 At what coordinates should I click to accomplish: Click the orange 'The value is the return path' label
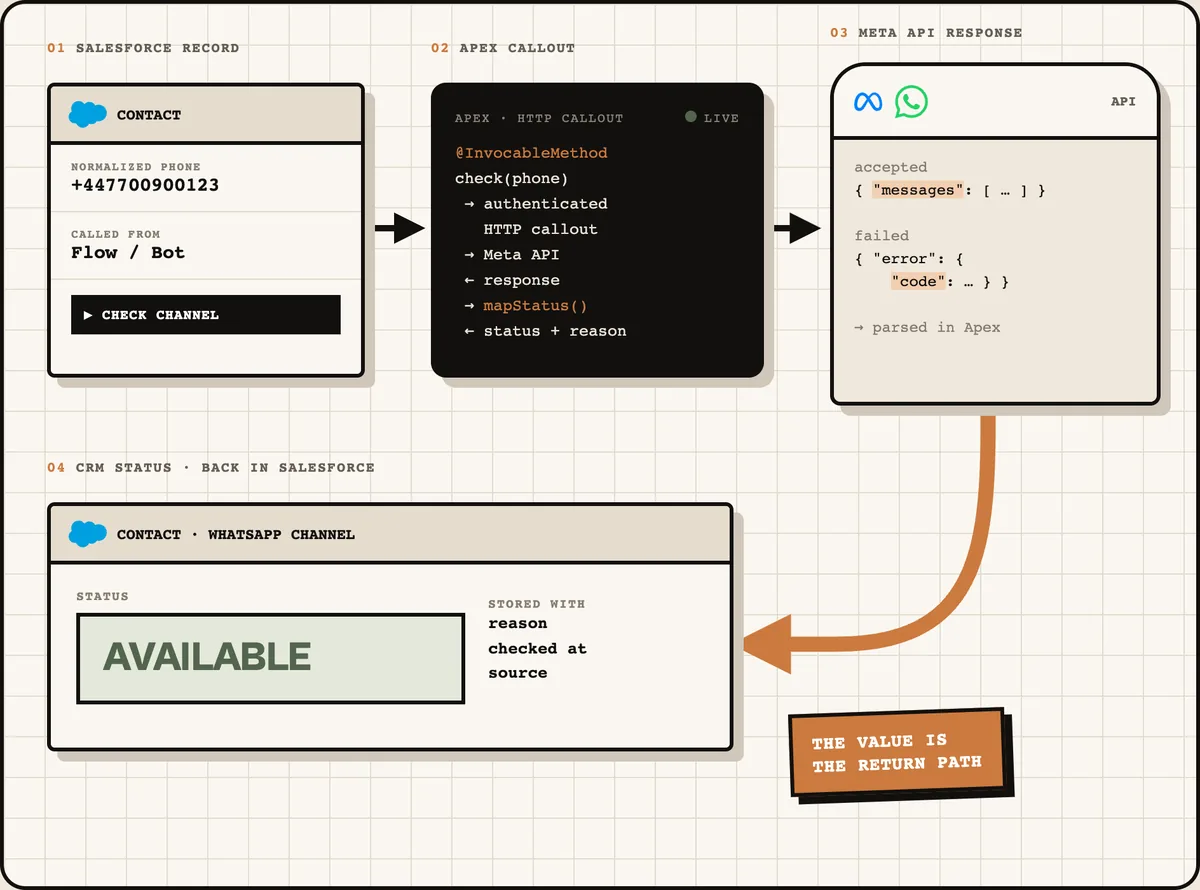[x=897, y=753]
